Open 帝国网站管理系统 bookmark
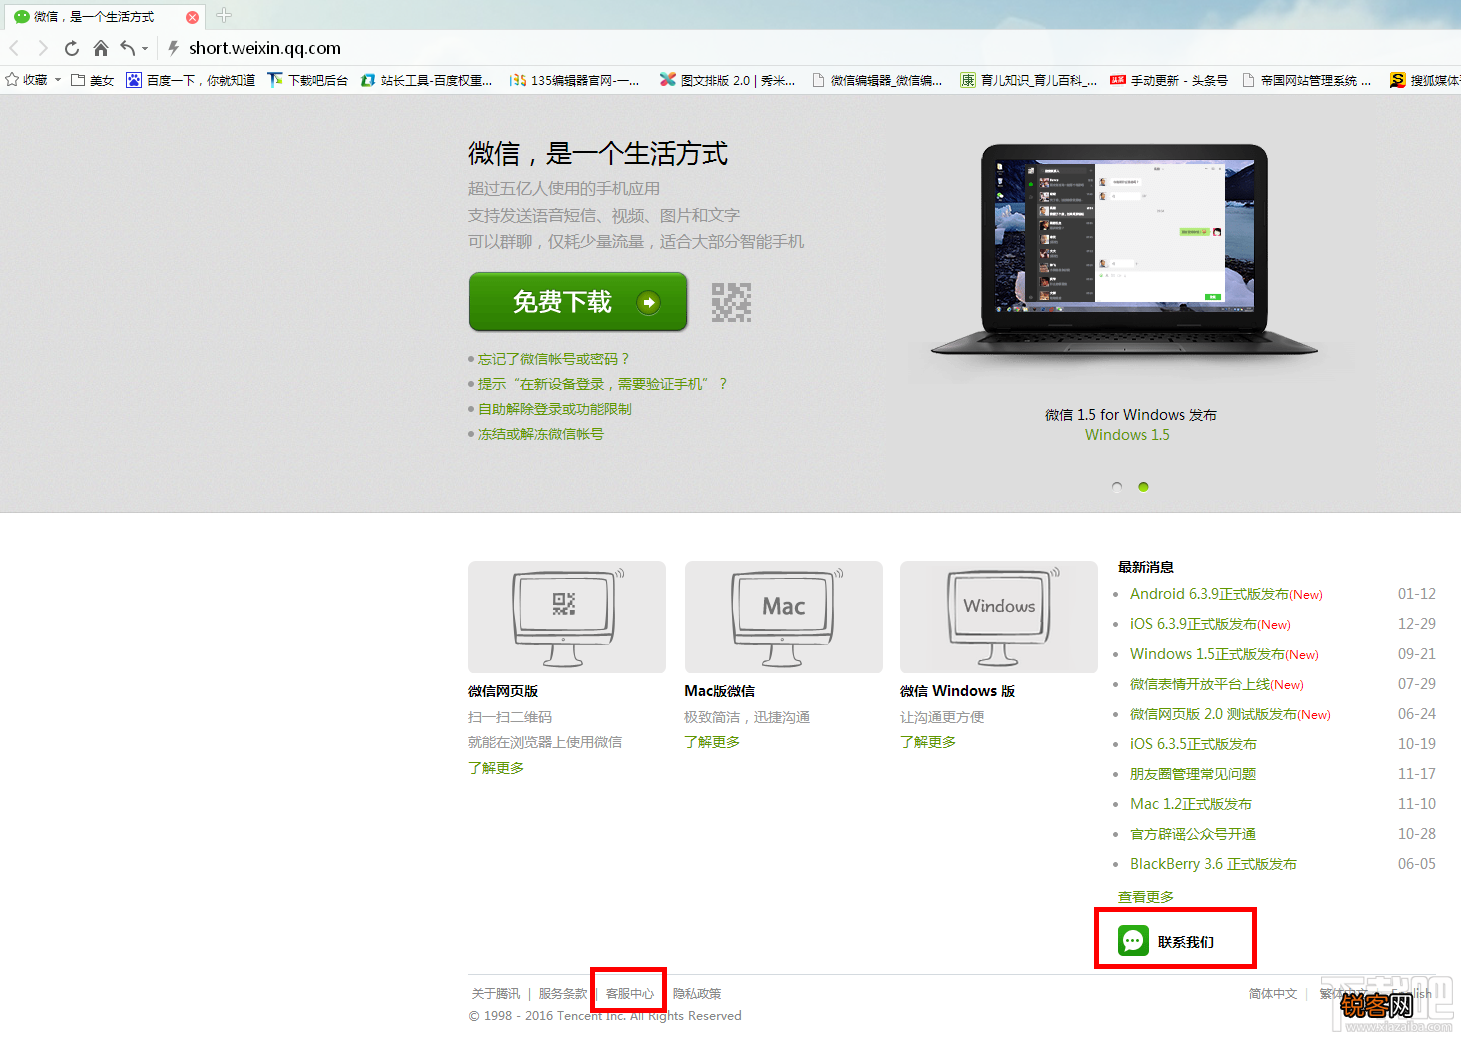The width and height of the screenshot is (1461, 1037). 1306,80
